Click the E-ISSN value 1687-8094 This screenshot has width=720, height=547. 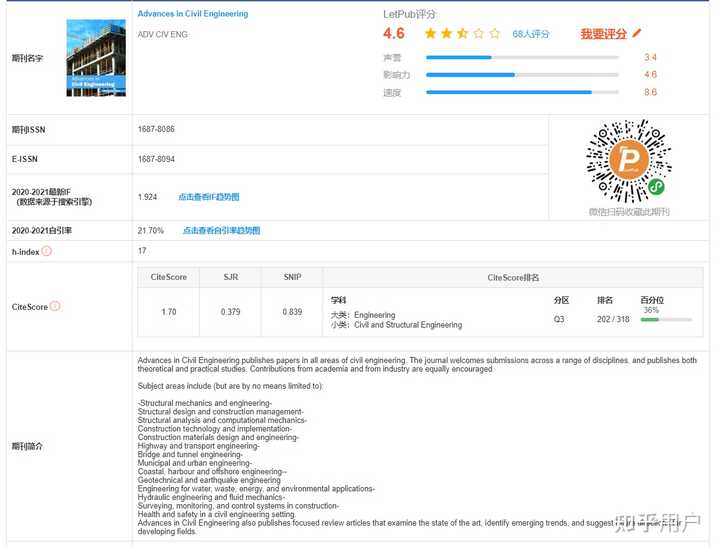tap(156, 159)
